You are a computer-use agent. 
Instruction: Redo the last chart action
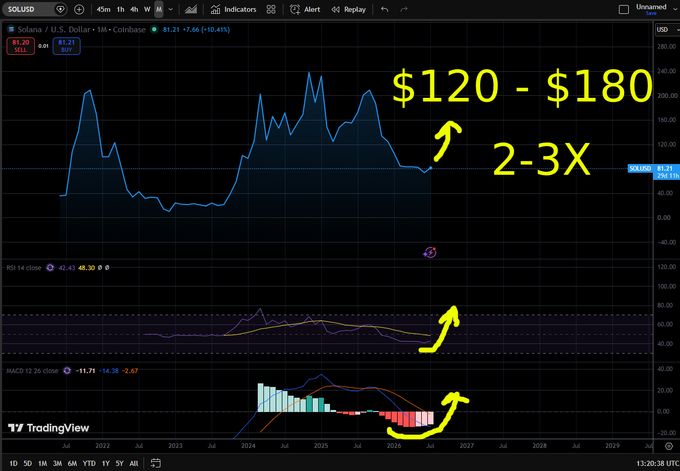[x=404, y=9]
